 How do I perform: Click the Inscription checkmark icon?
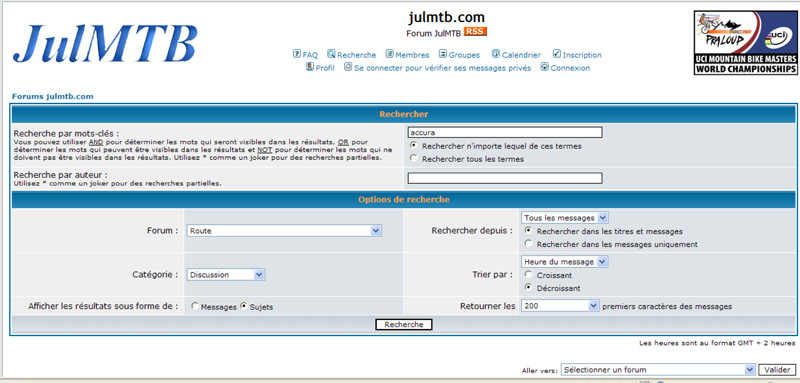pos(557,54)
